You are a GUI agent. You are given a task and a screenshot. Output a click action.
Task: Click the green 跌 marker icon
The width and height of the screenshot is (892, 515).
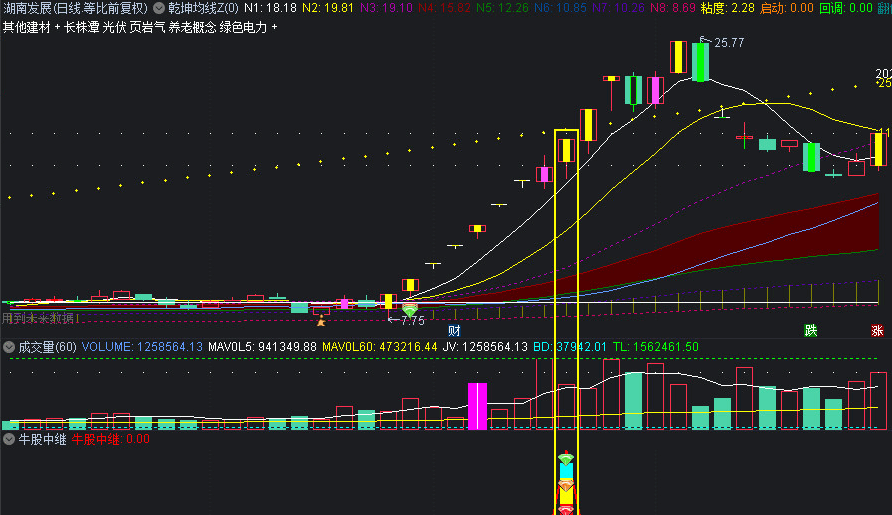(x=811, y=331)
